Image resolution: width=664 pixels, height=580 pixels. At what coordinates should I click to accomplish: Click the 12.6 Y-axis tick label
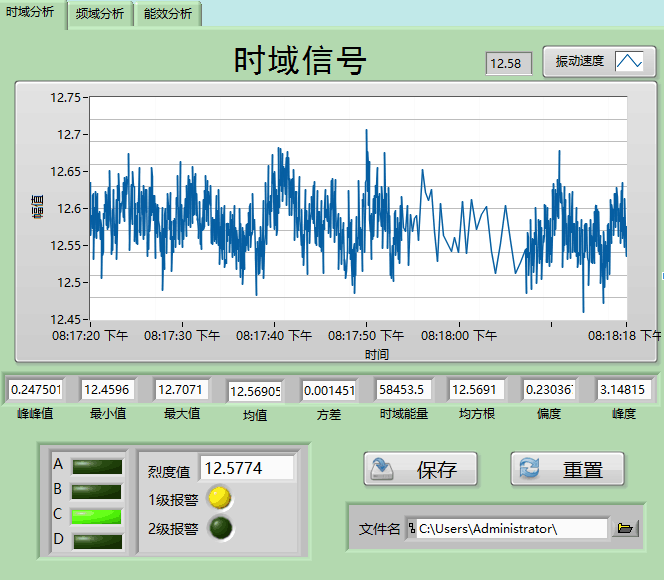tap(69, 209)
